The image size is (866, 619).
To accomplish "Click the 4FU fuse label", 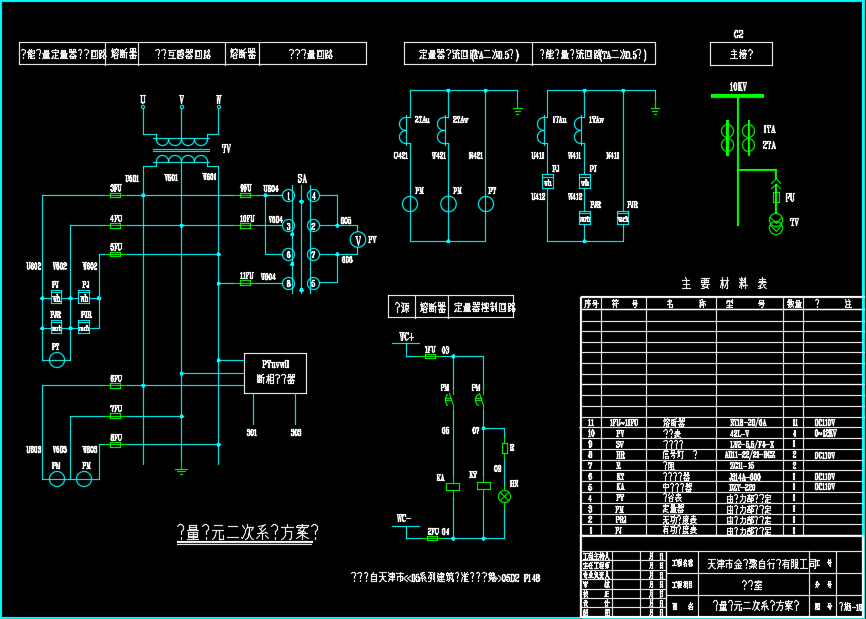I will (115, 218).
